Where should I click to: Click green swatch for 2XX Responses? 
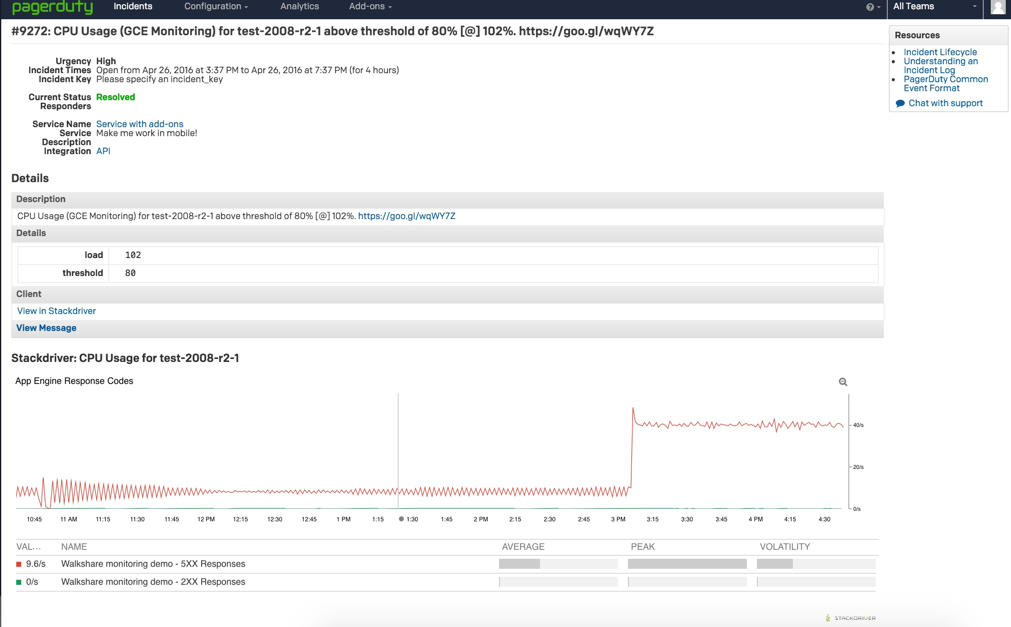tap(19, 582)
